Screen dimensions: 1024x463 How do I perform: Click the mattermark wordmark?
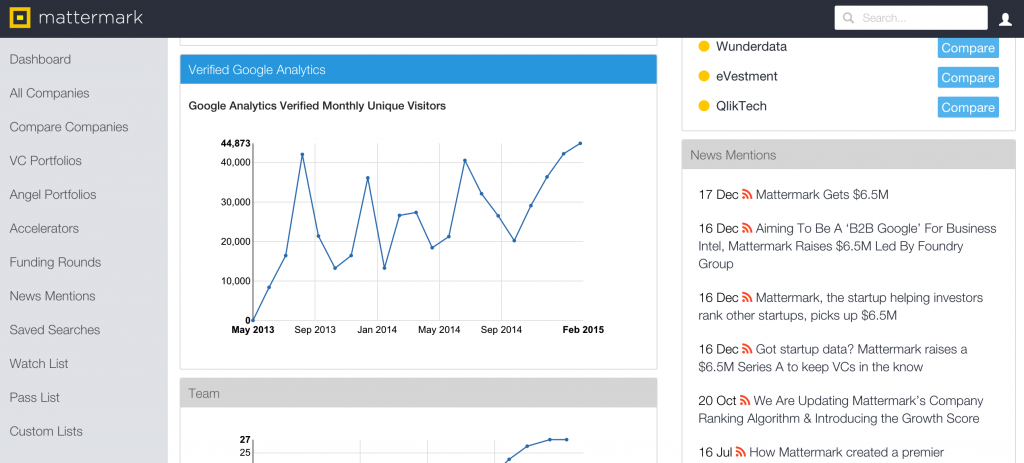91,18
